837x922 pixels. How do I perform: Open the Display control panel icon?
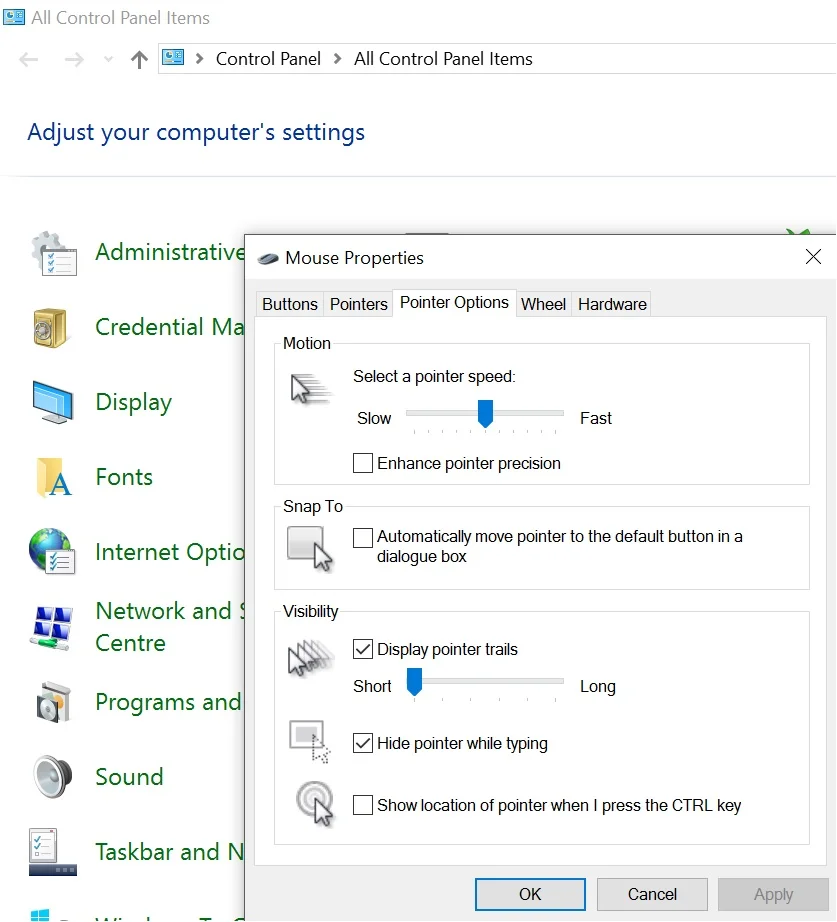[53, 402]
